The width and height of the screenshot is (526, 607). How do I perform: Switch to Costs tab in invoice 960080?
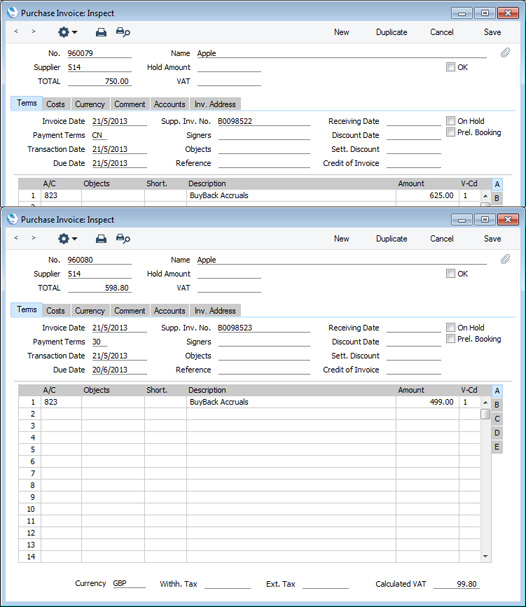point(56,310)
